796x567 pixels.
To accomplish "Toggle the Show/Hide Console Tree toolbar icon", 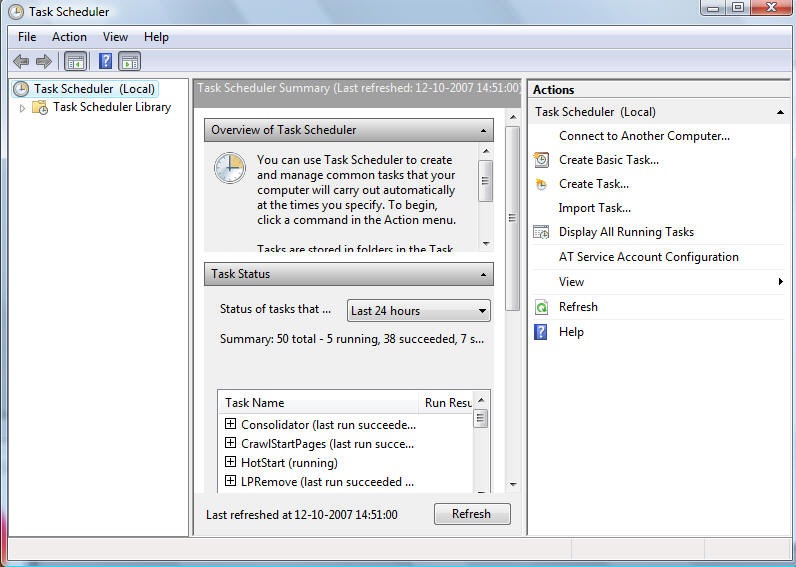I will click(76, 61).
